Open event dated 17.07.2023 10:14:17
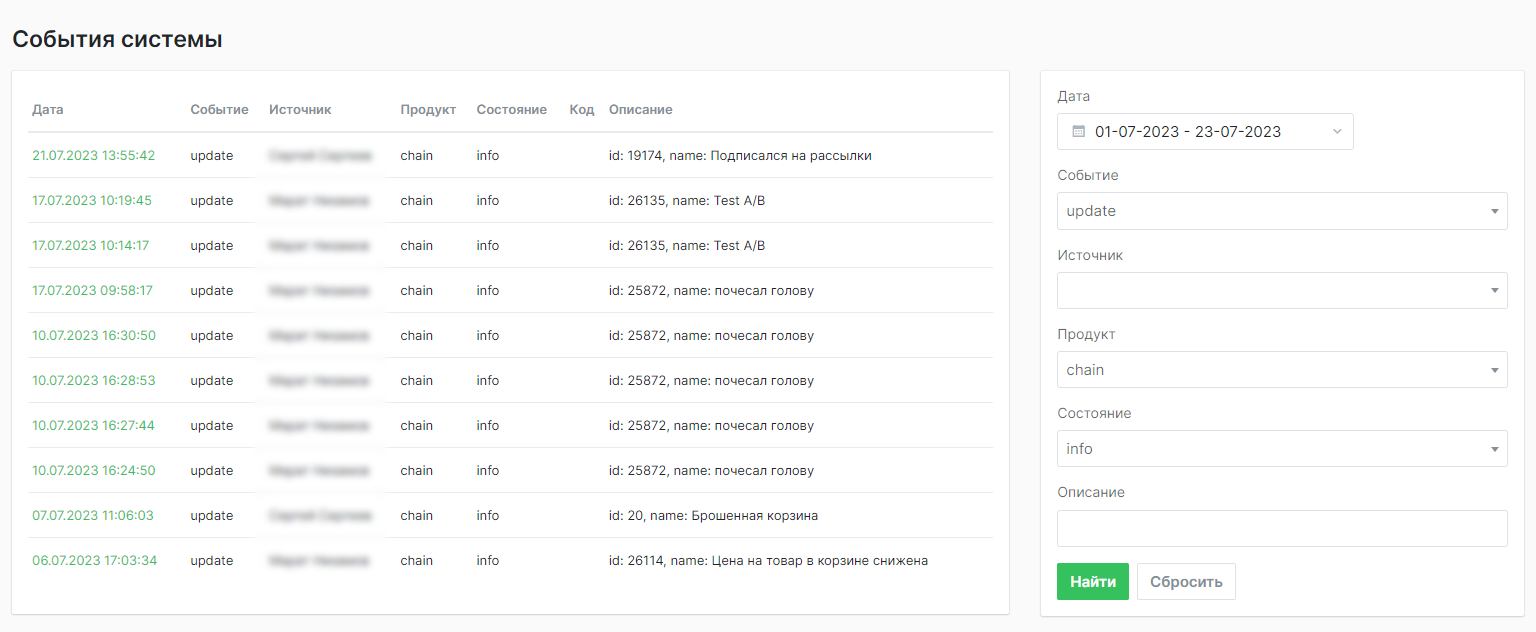Screen dimensions: 1536x632 pyautogui.click(x=91, y=245)
